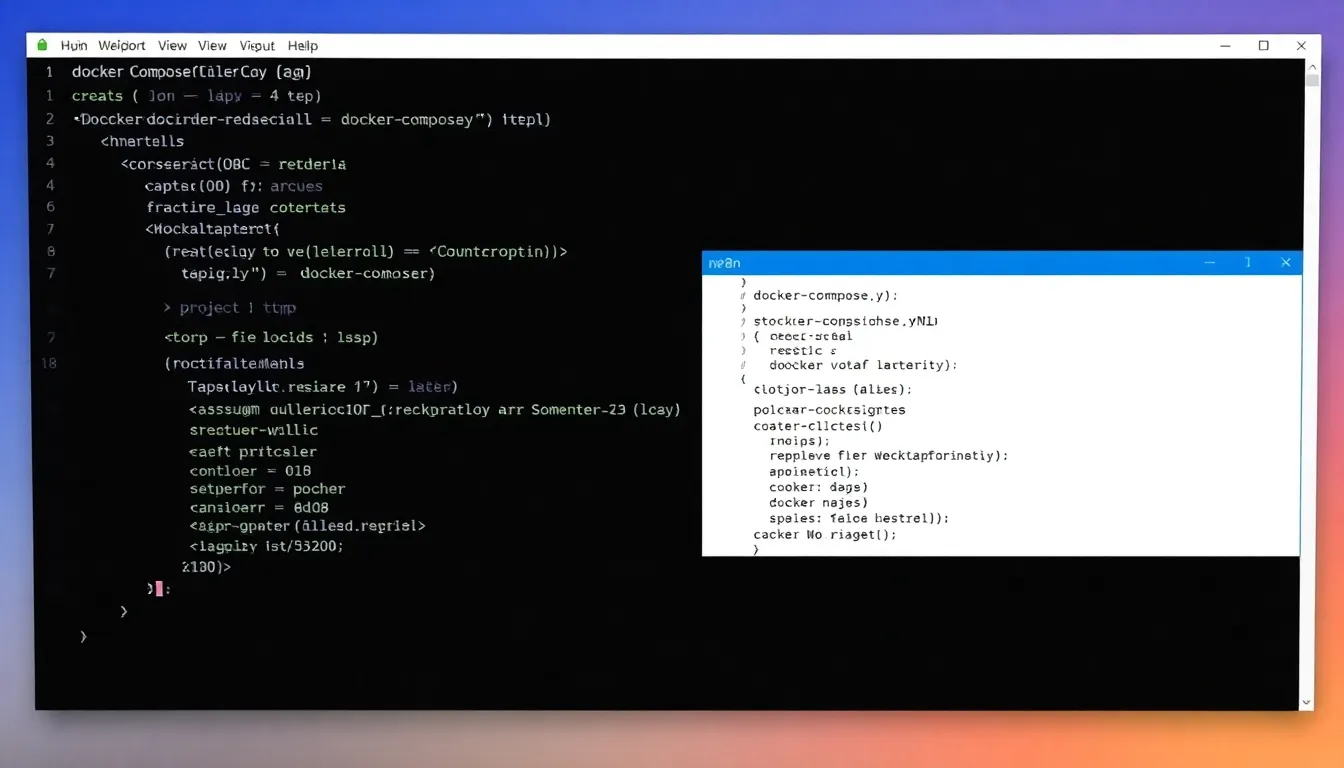Click the ne8n title bar label
Viewport: 1344px width, 768px height.
[x=724, y=262]
